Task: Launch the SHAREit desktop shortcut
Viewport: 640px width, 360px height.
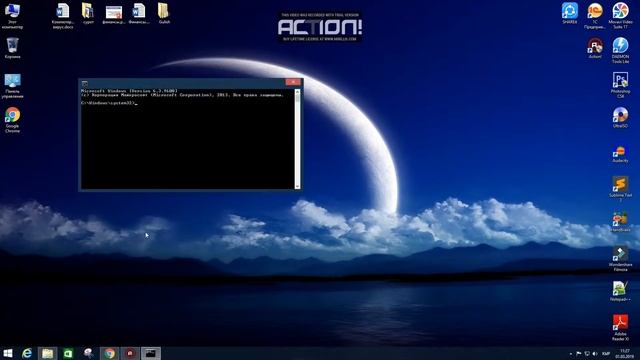Action: point(569,13)
